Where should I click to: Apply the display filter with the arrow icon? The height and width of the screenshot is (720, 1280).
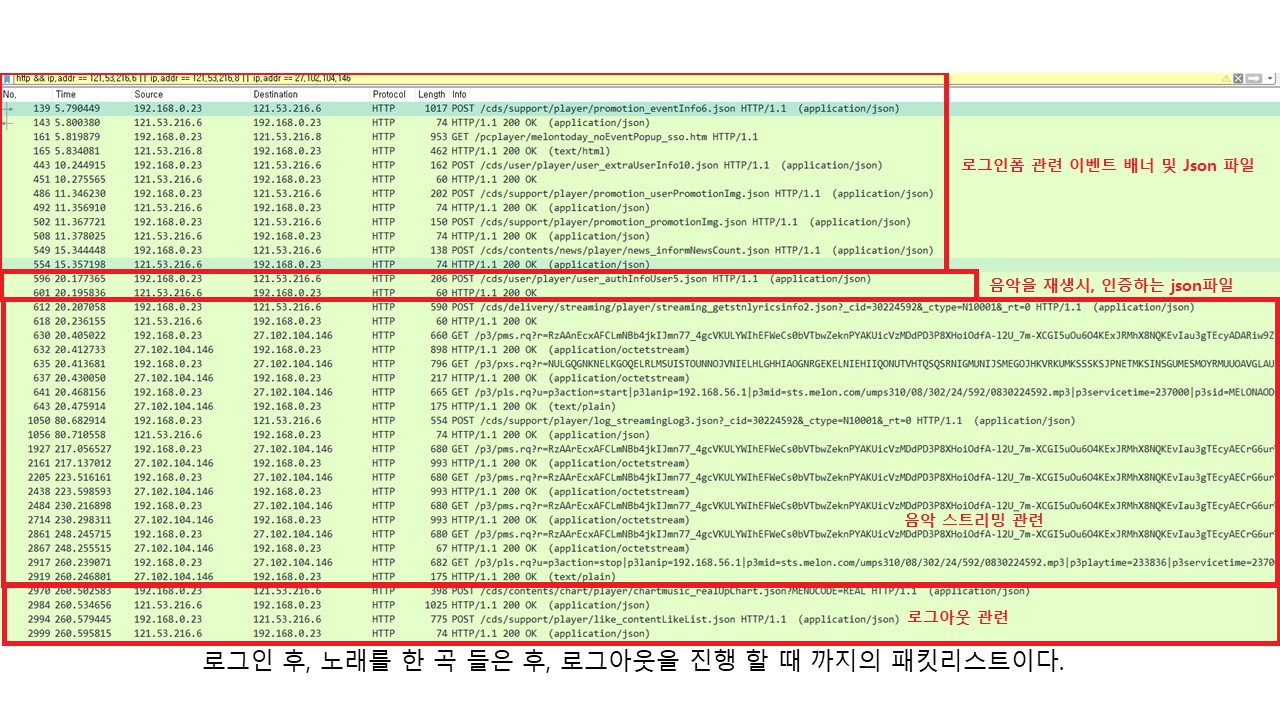click(1252, 78)
